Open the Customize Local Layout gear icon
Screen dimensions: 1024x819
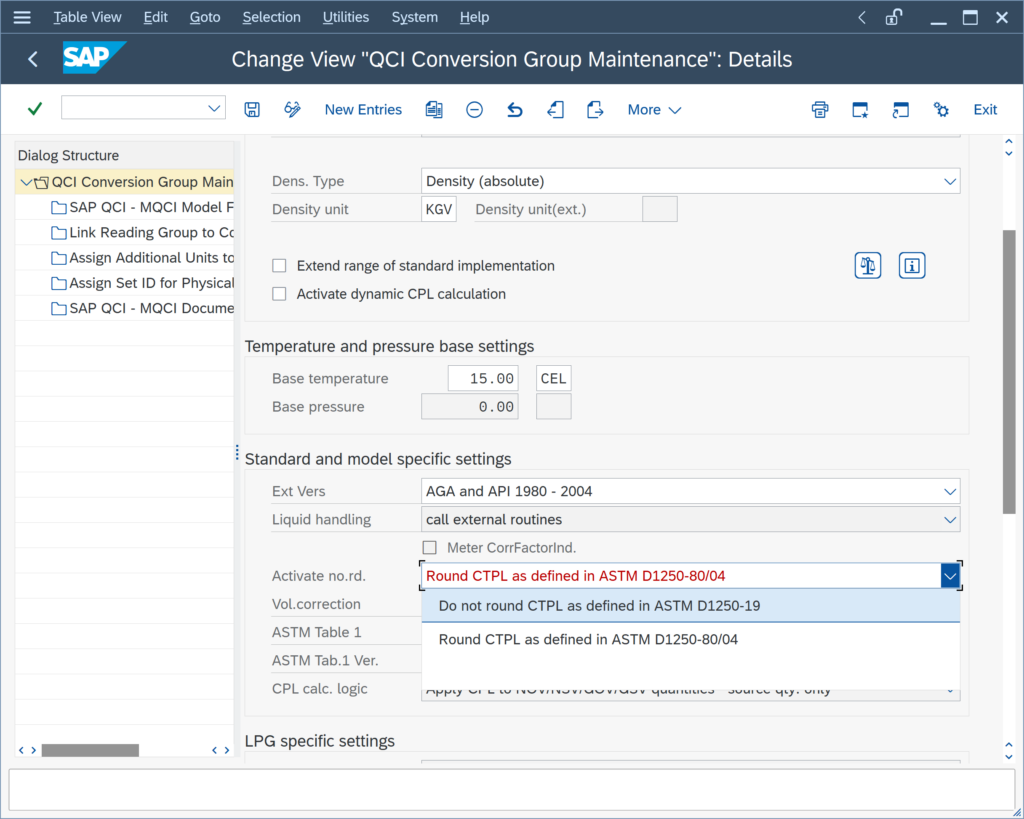[x=941, y=109]
